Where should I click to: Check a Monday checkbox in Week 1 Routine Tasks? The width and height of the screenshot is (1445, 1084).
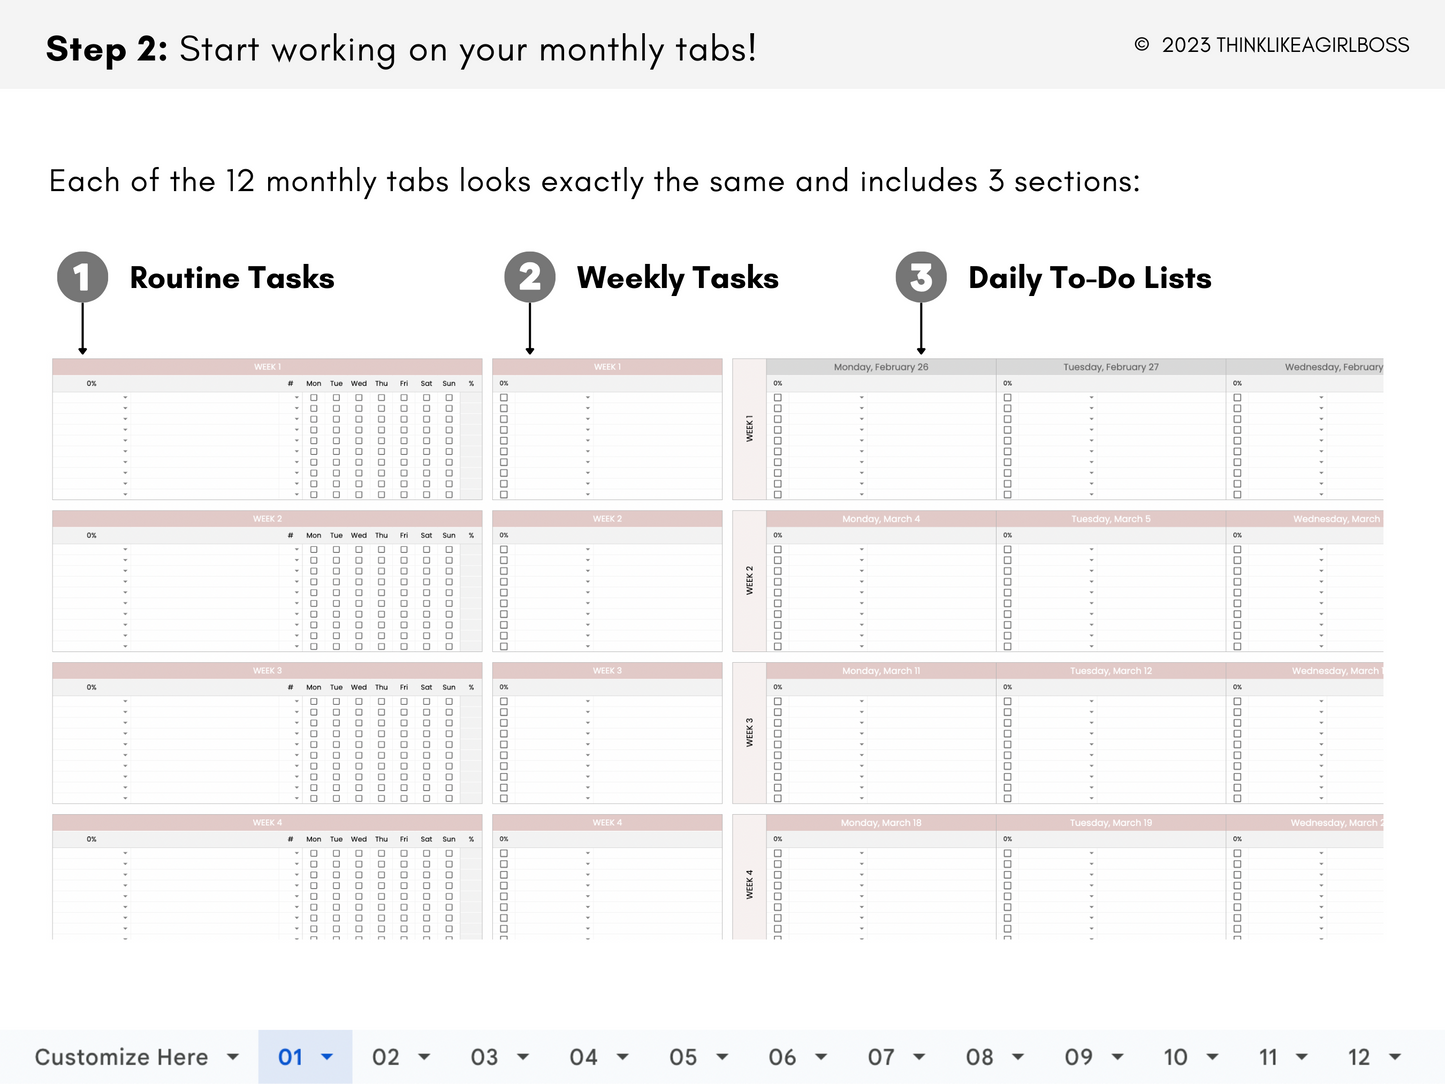point(314,397)
